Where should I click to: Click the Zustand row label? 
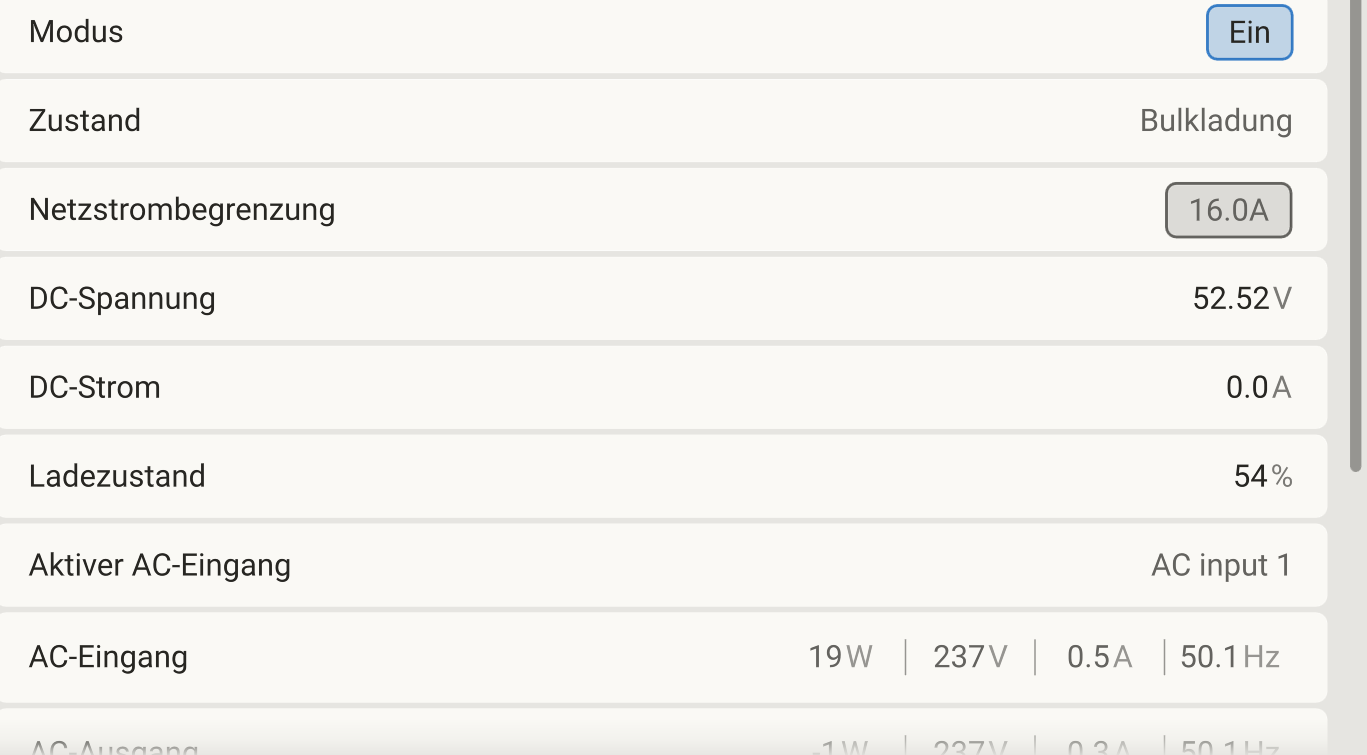click(x=85, y=121)
